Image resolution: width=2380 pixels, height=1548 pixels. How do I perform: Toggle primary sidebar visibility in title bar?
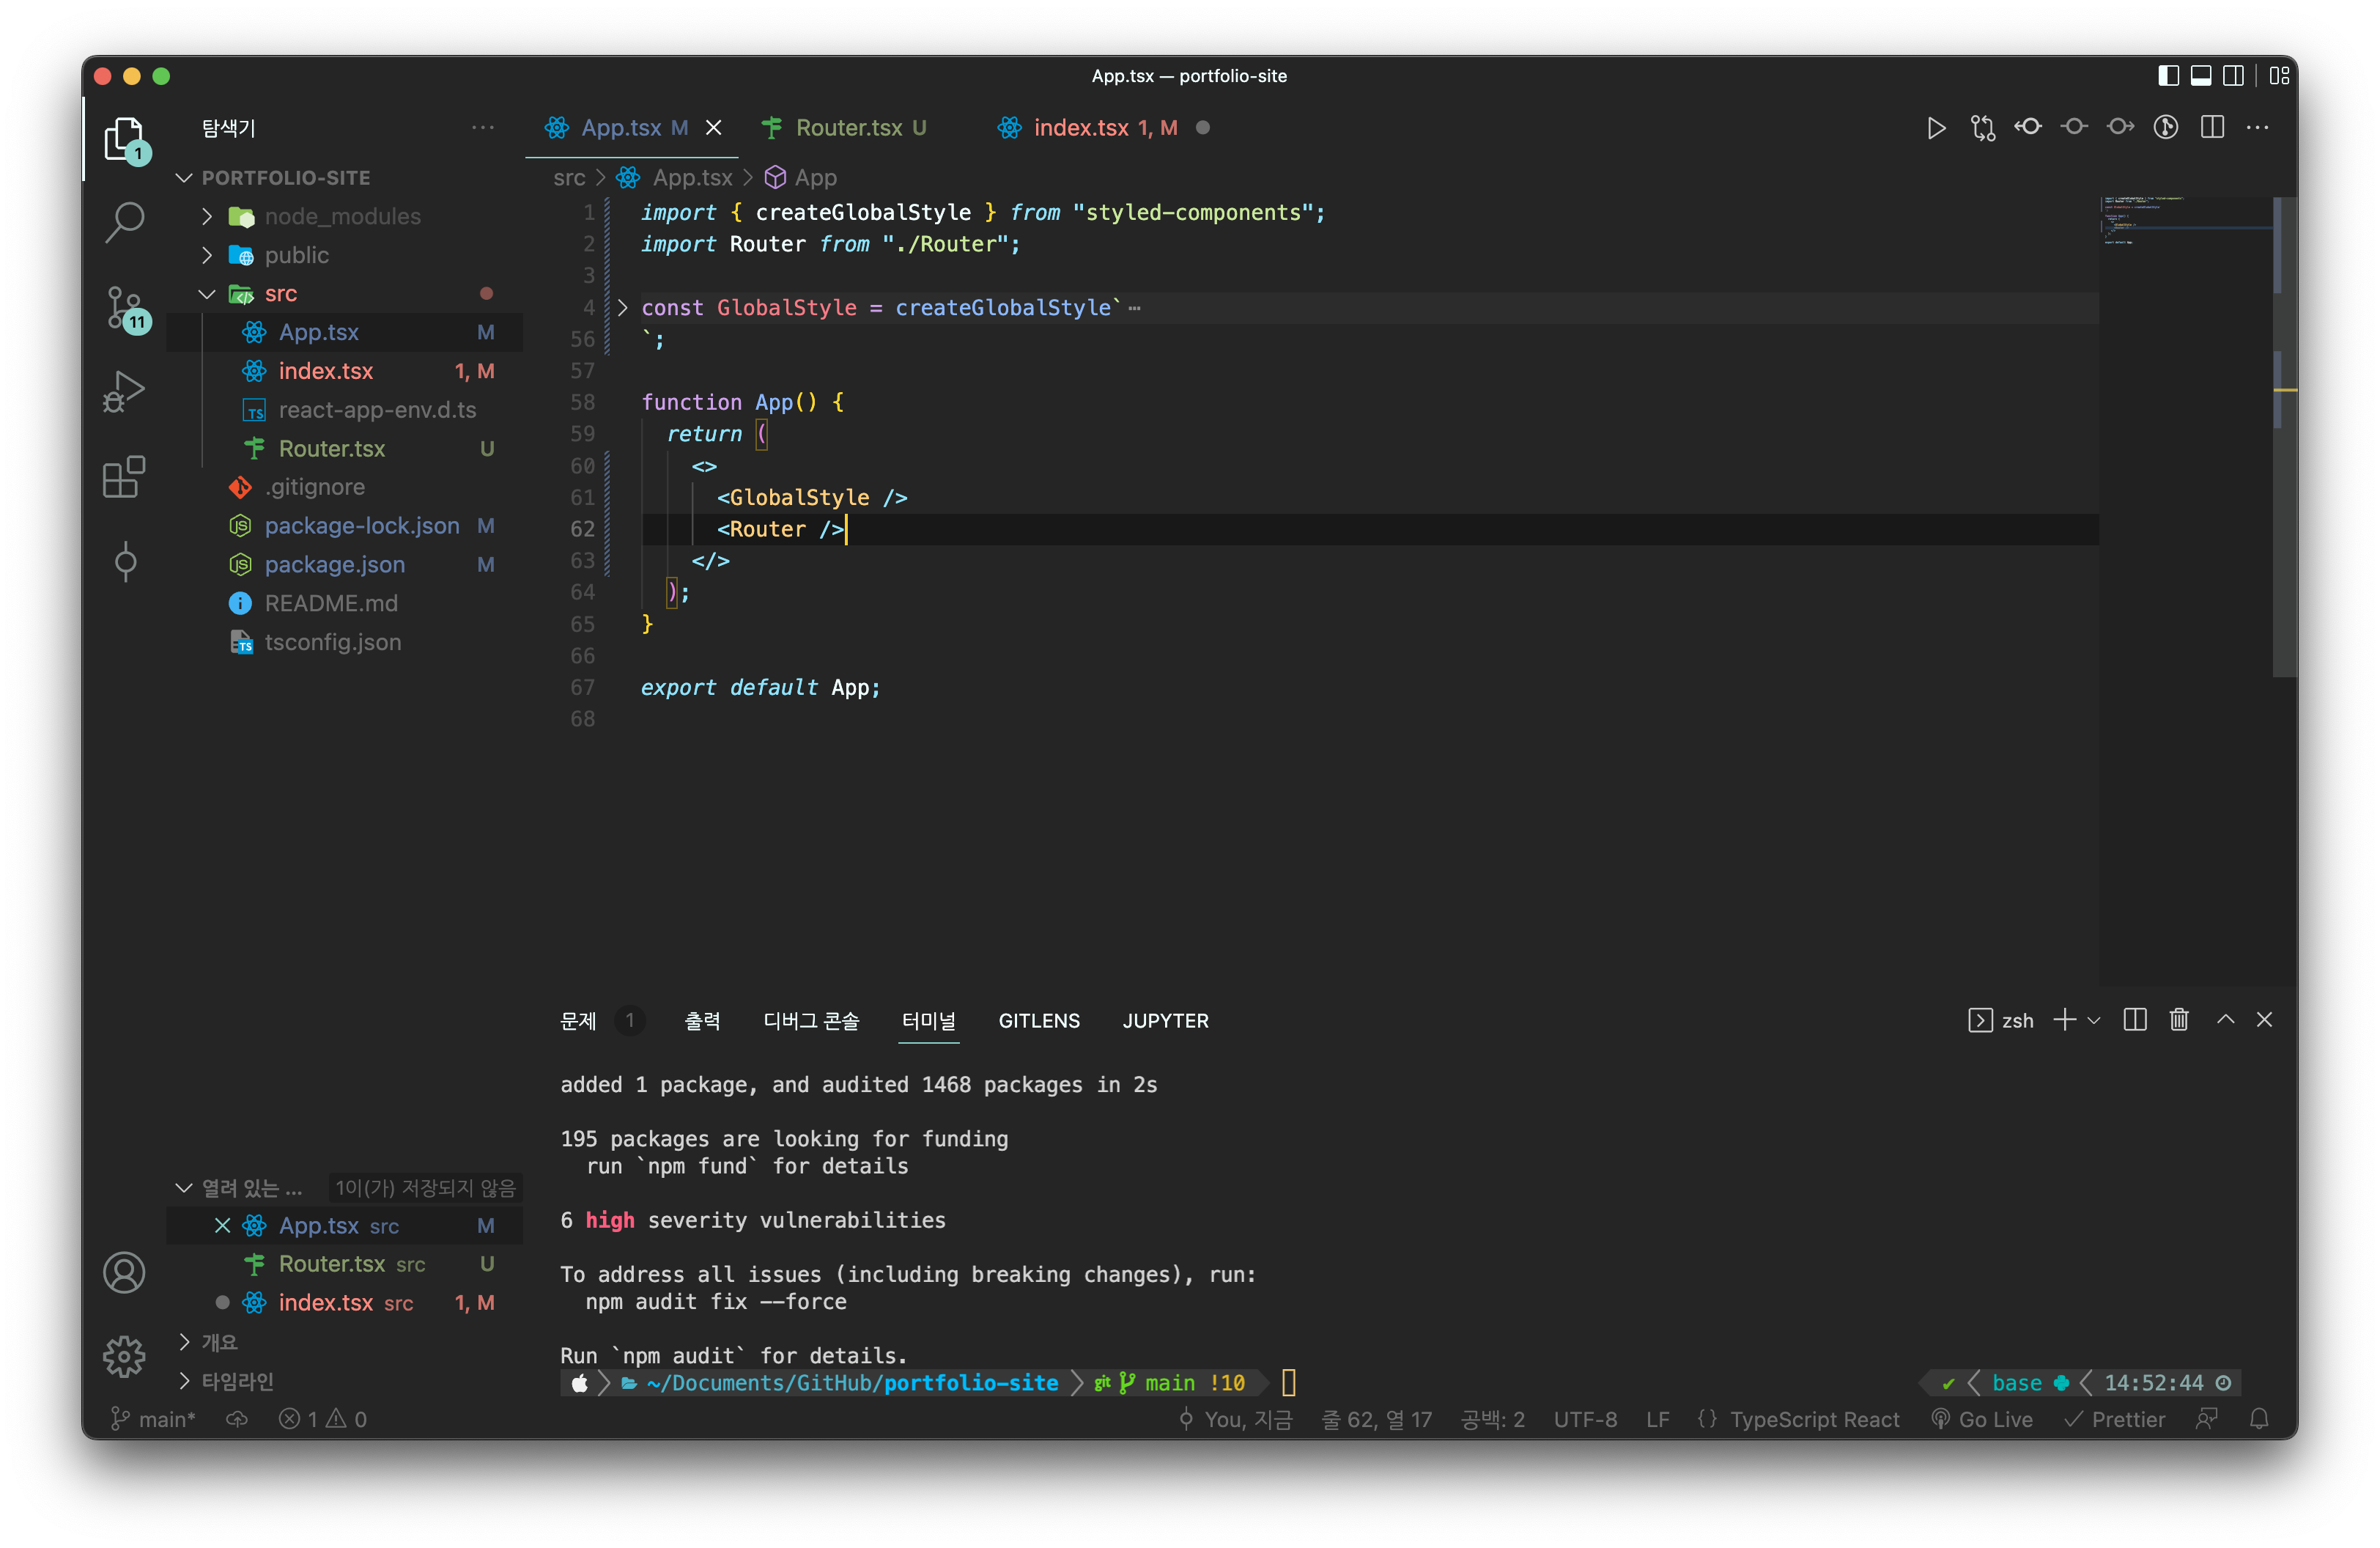click(2168, 76)
